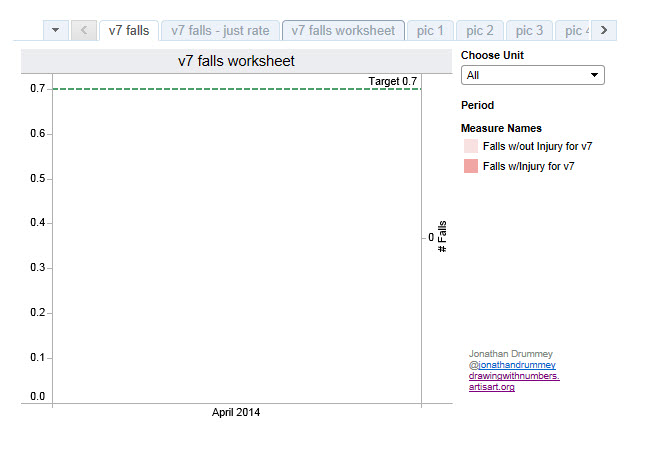This screenshot has height=449, width=647.
Task: Open the @jonathandrummey link
Action: [x=511, y=365]
